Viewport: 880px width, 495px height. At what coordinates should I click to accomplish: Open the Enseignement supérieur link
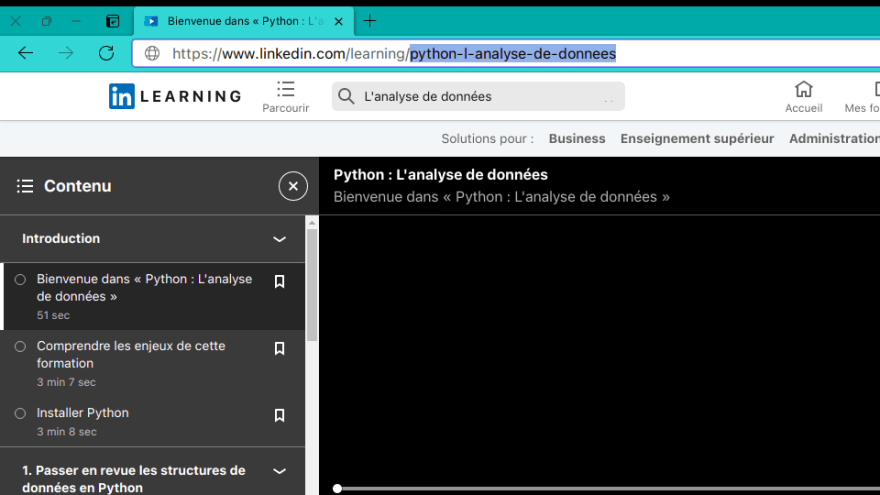697,139
